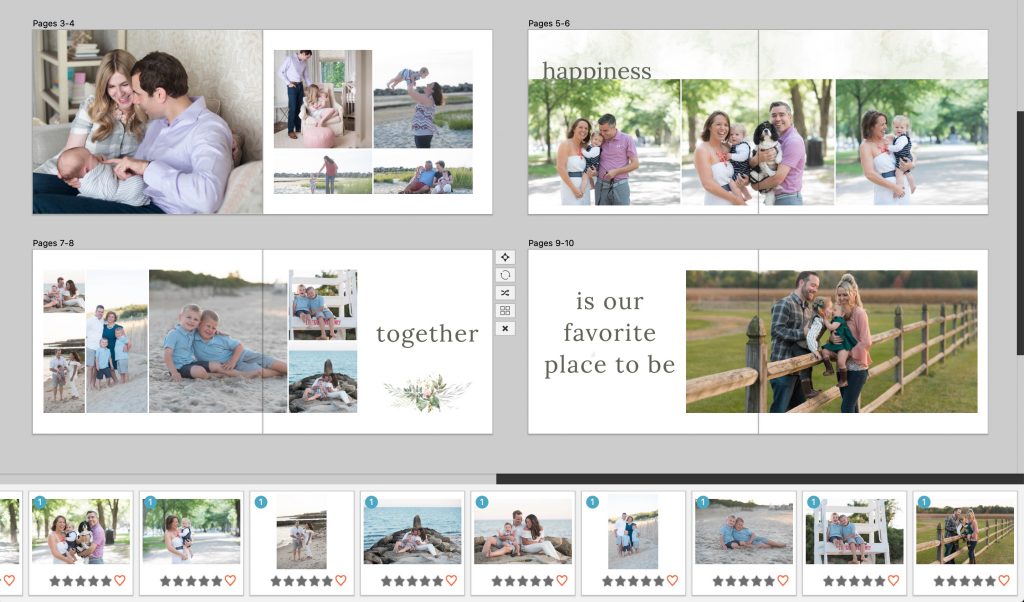Favorite the small beach couple filmstrip photo

(x=340, y=580)
